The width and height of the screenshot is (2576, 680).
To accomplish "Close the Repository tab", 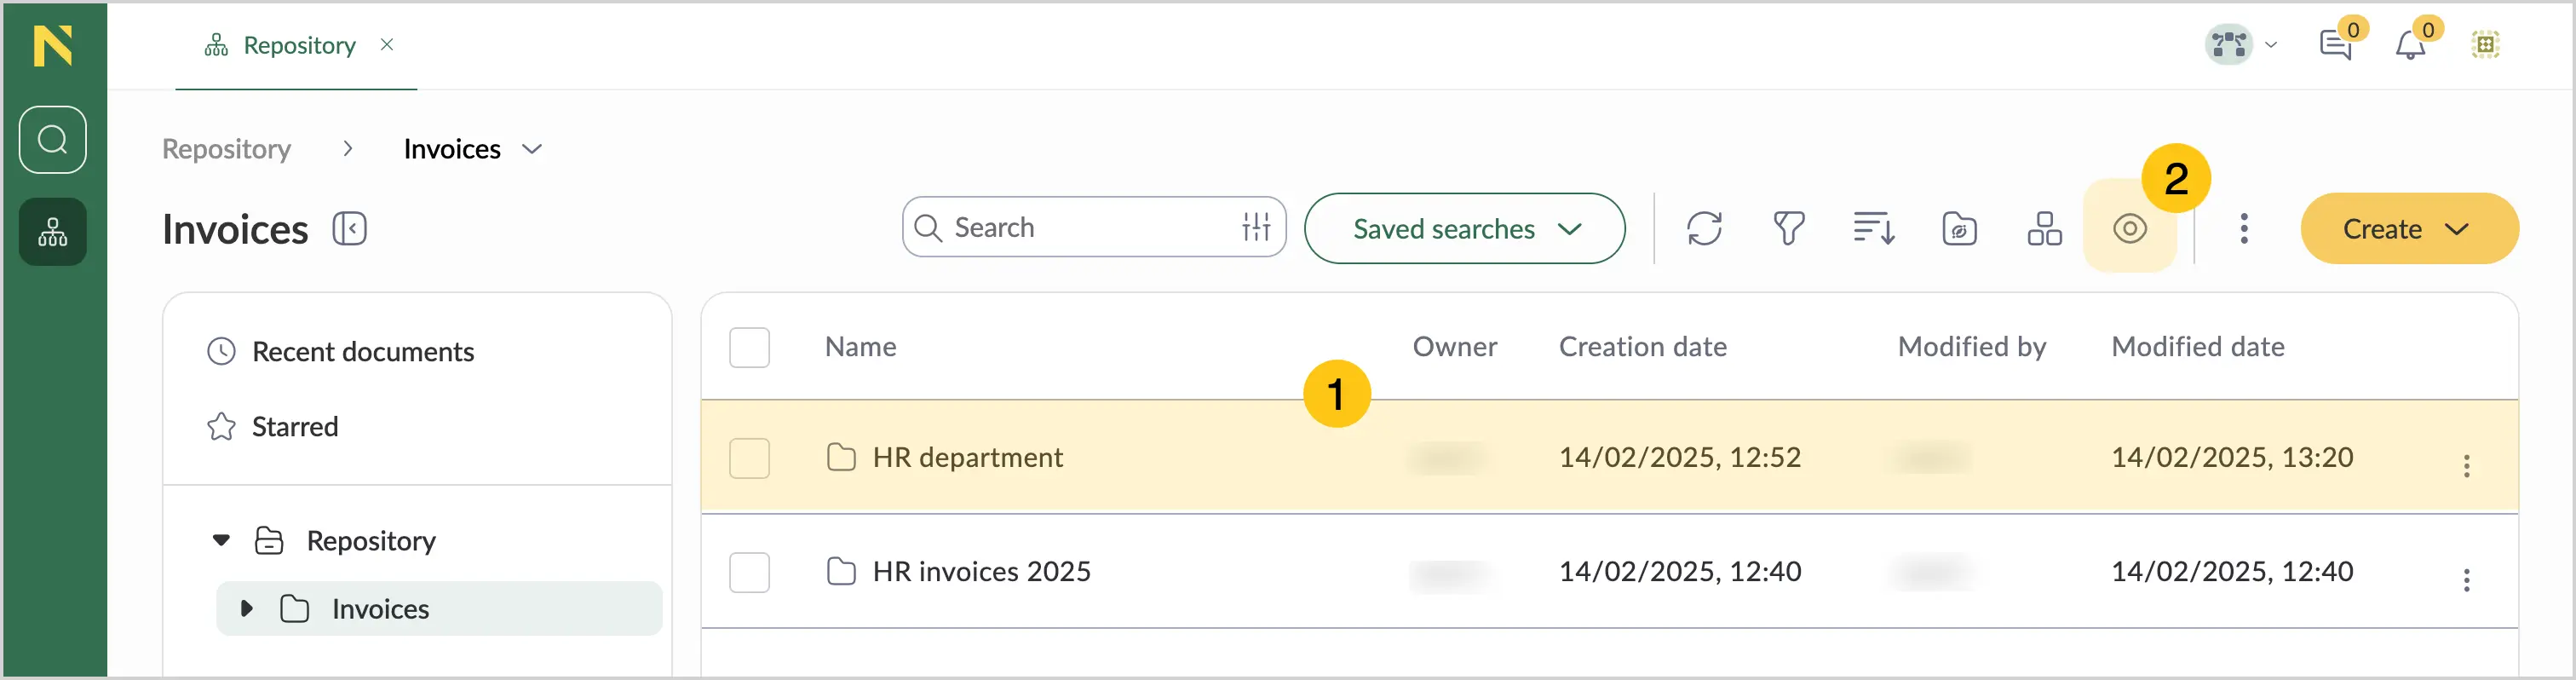I will pyautogui.click(x=387, y=45).
